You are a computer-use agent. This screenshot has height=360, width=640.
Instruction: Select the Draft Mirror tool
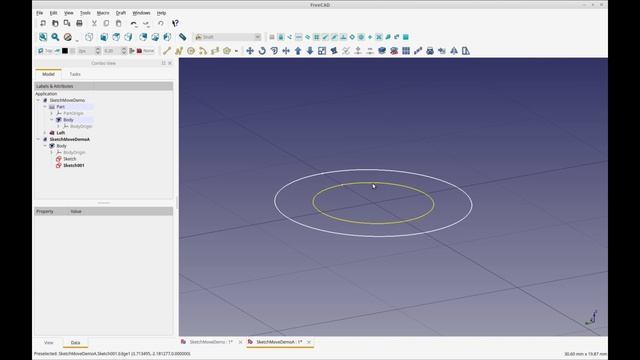[454, 51]
